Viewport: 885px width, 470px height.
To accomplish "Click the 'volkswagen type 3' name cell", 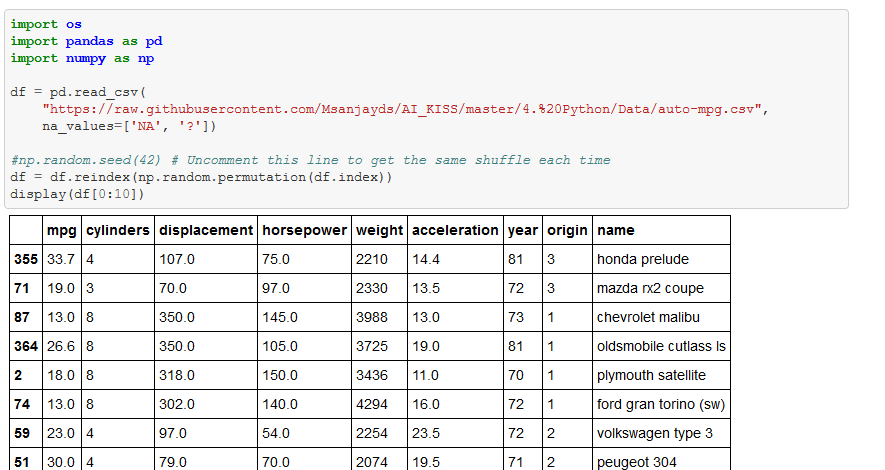I will point(661,433).
